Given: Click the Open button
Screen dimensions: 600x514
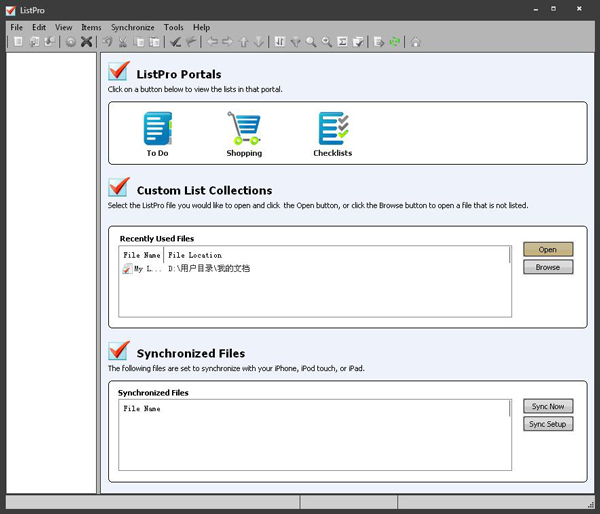Looking at the screenshot, I should [548, 249].
